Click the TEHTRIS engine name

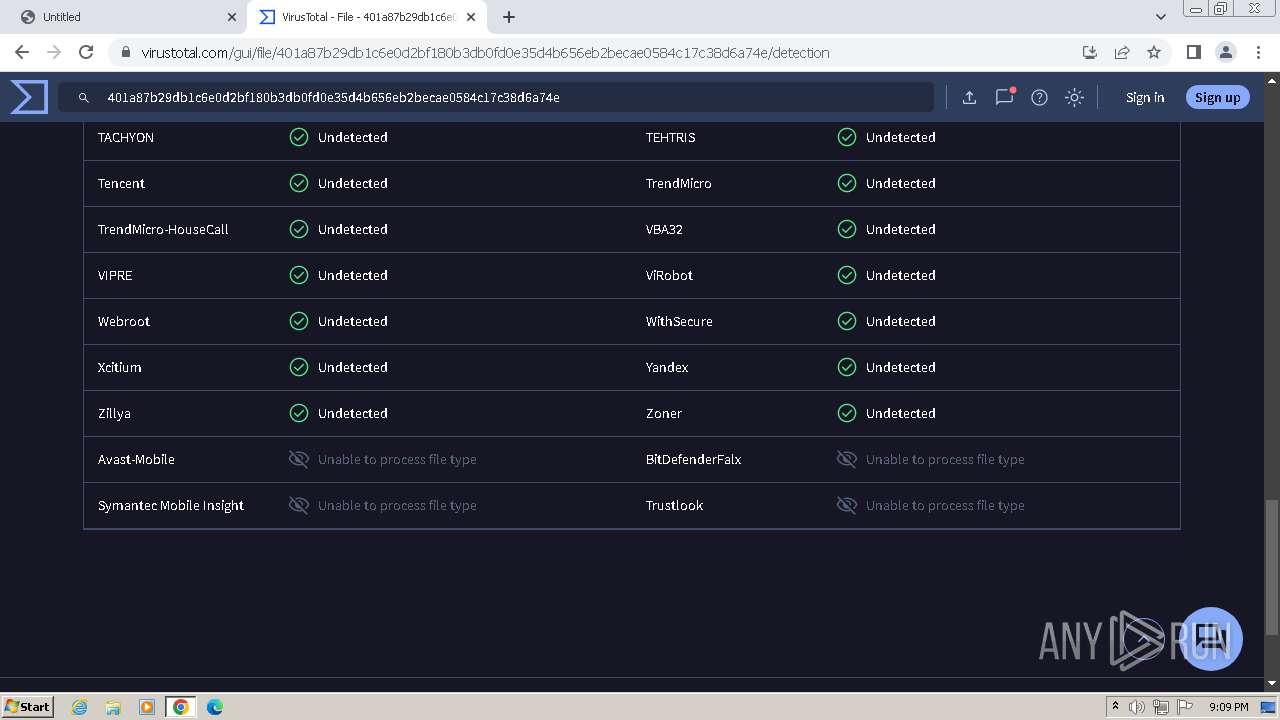670,137
